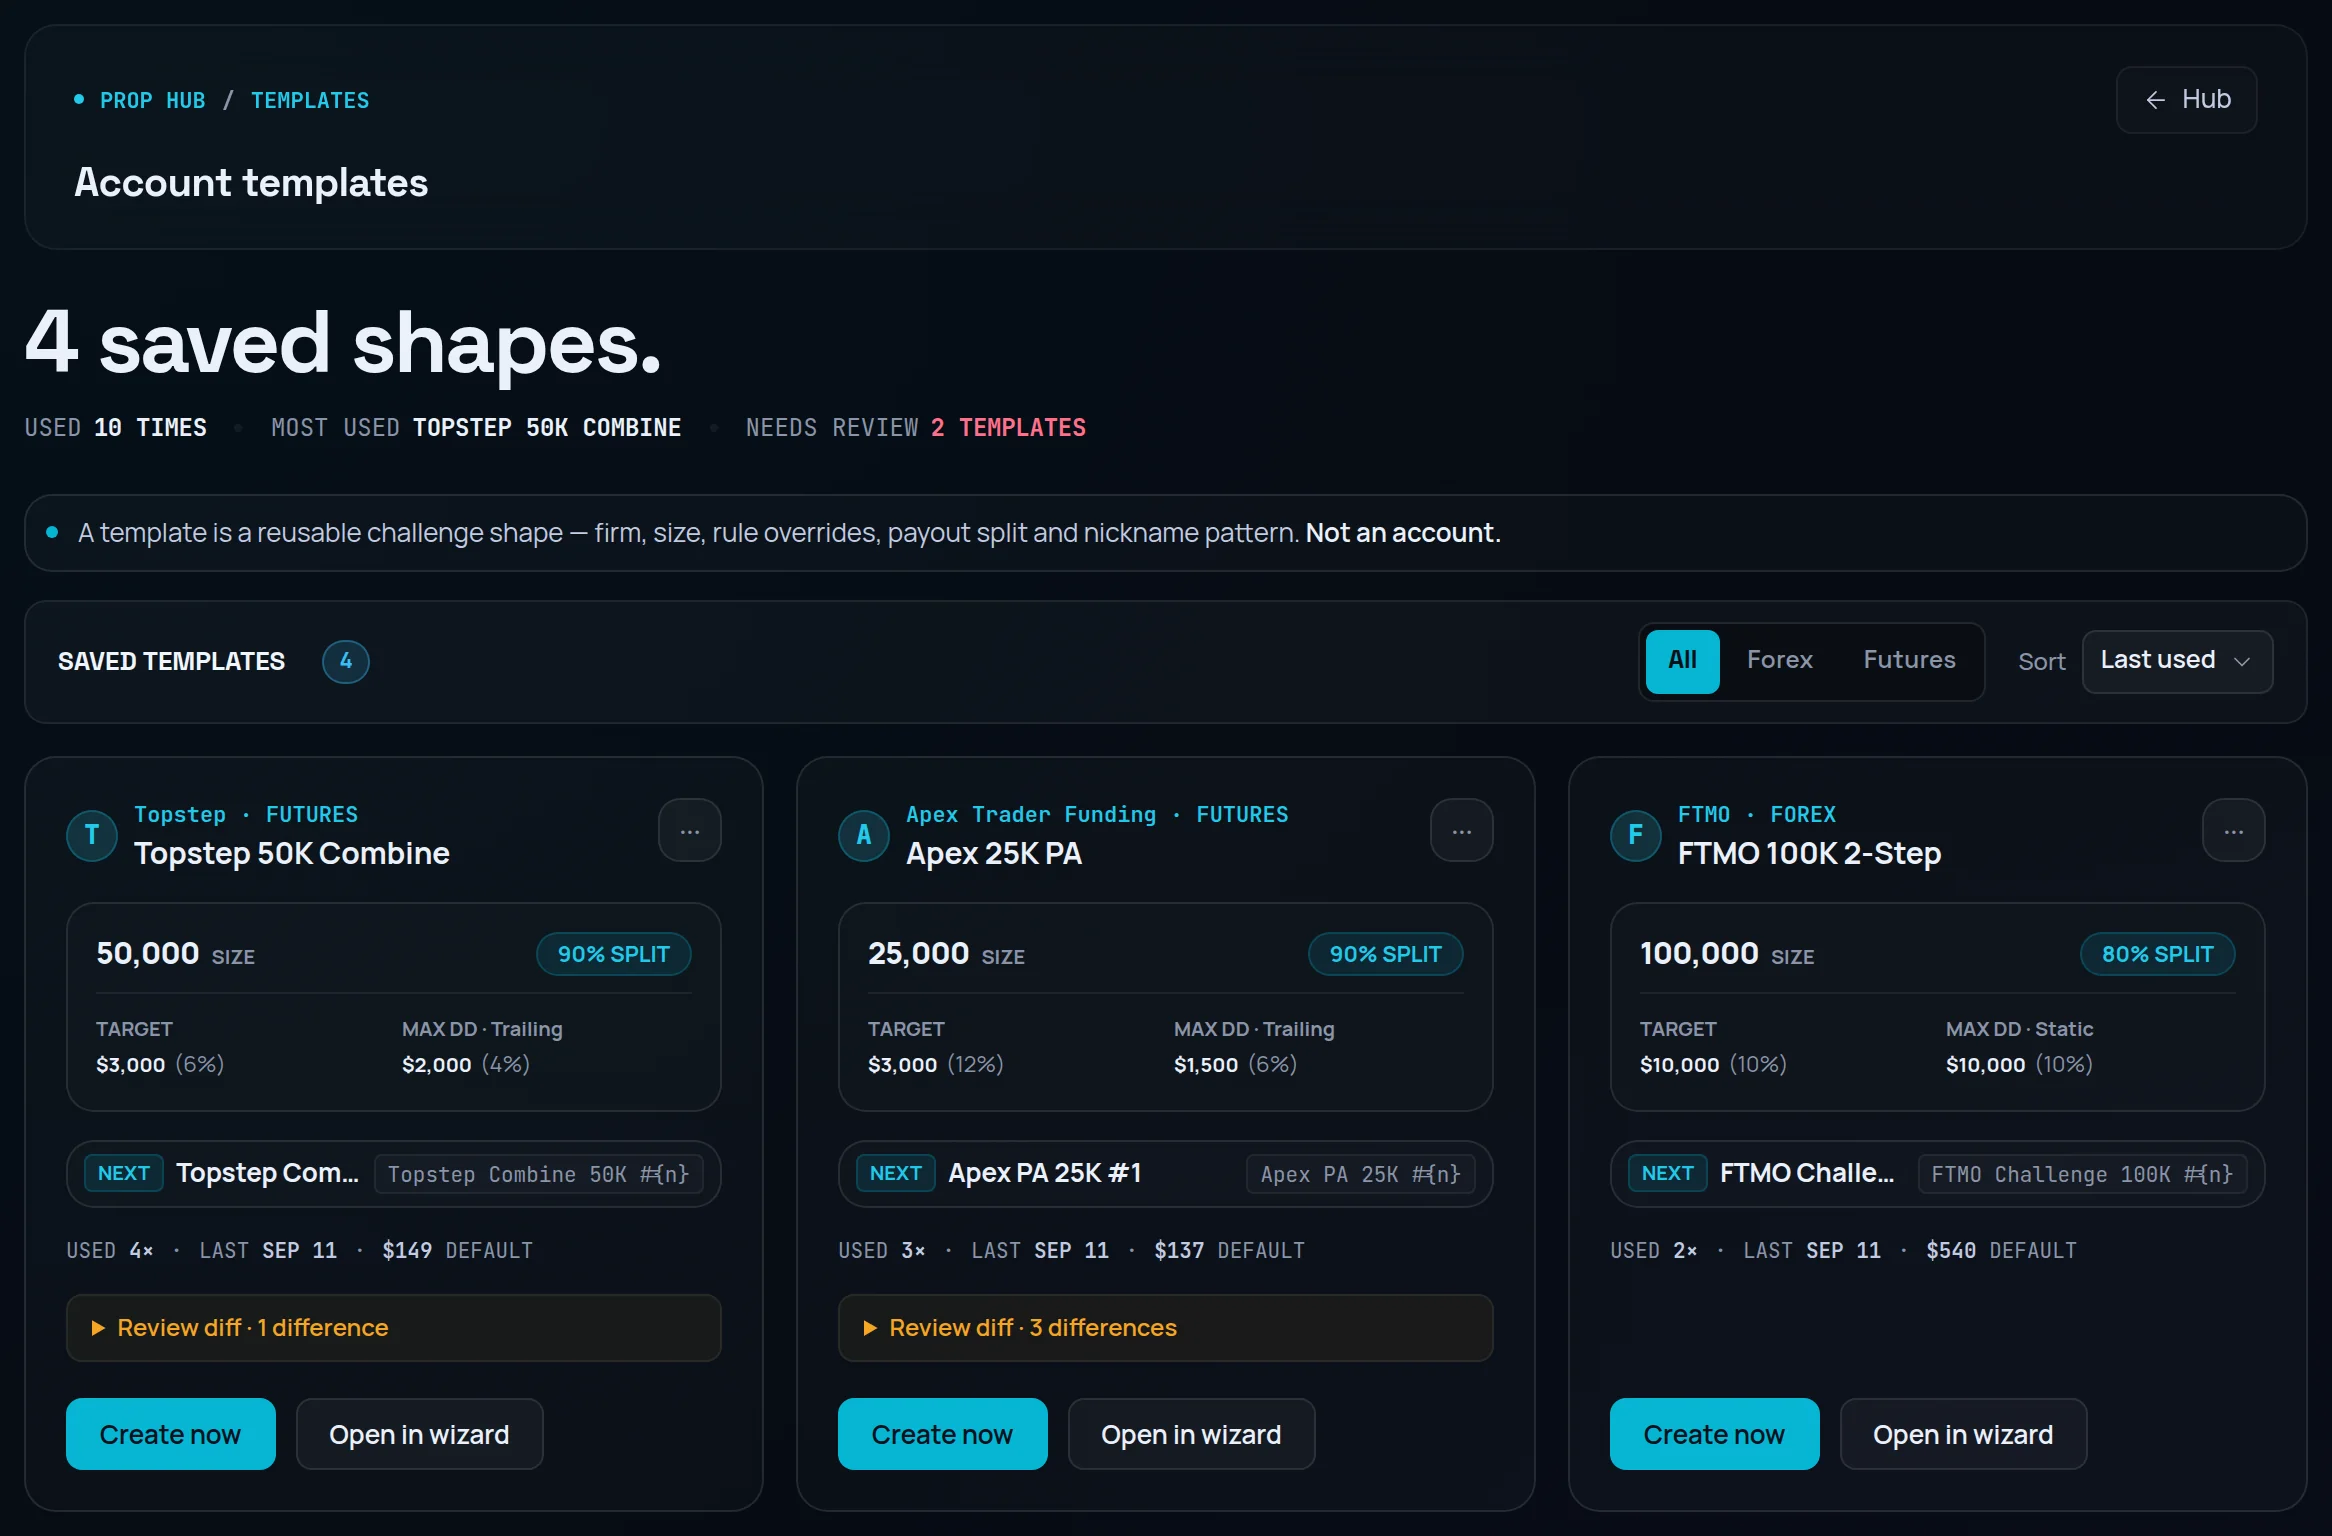Click the FTMO 100K 2-Step card title
2332x1536 pixels.
click(x=1810, y=854)
